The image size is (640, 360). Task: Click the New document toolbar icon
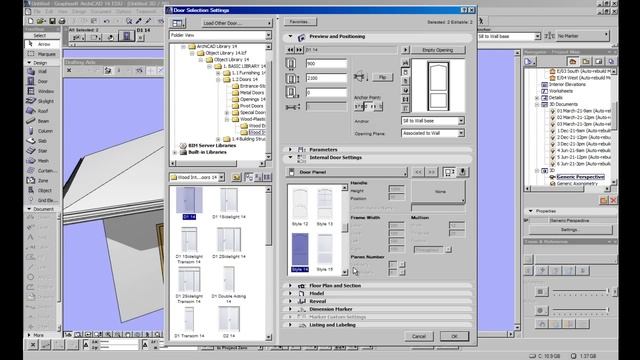31,21
